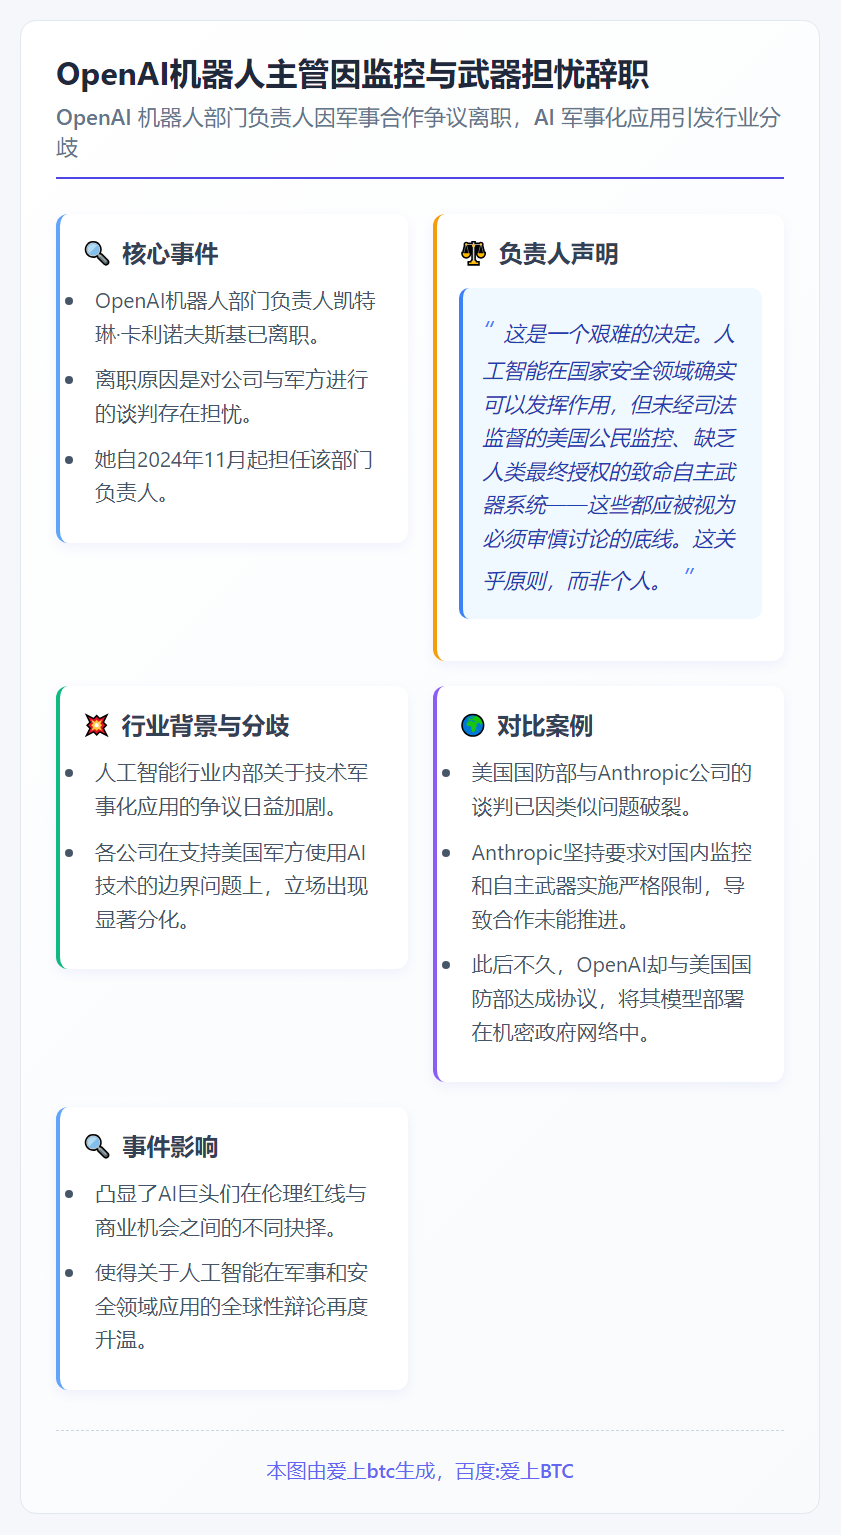Click the main title OpenAI机器人主管因监控与武器担忧辞职
Viewport: 841px width, 1535px height.
pos(353,75)
